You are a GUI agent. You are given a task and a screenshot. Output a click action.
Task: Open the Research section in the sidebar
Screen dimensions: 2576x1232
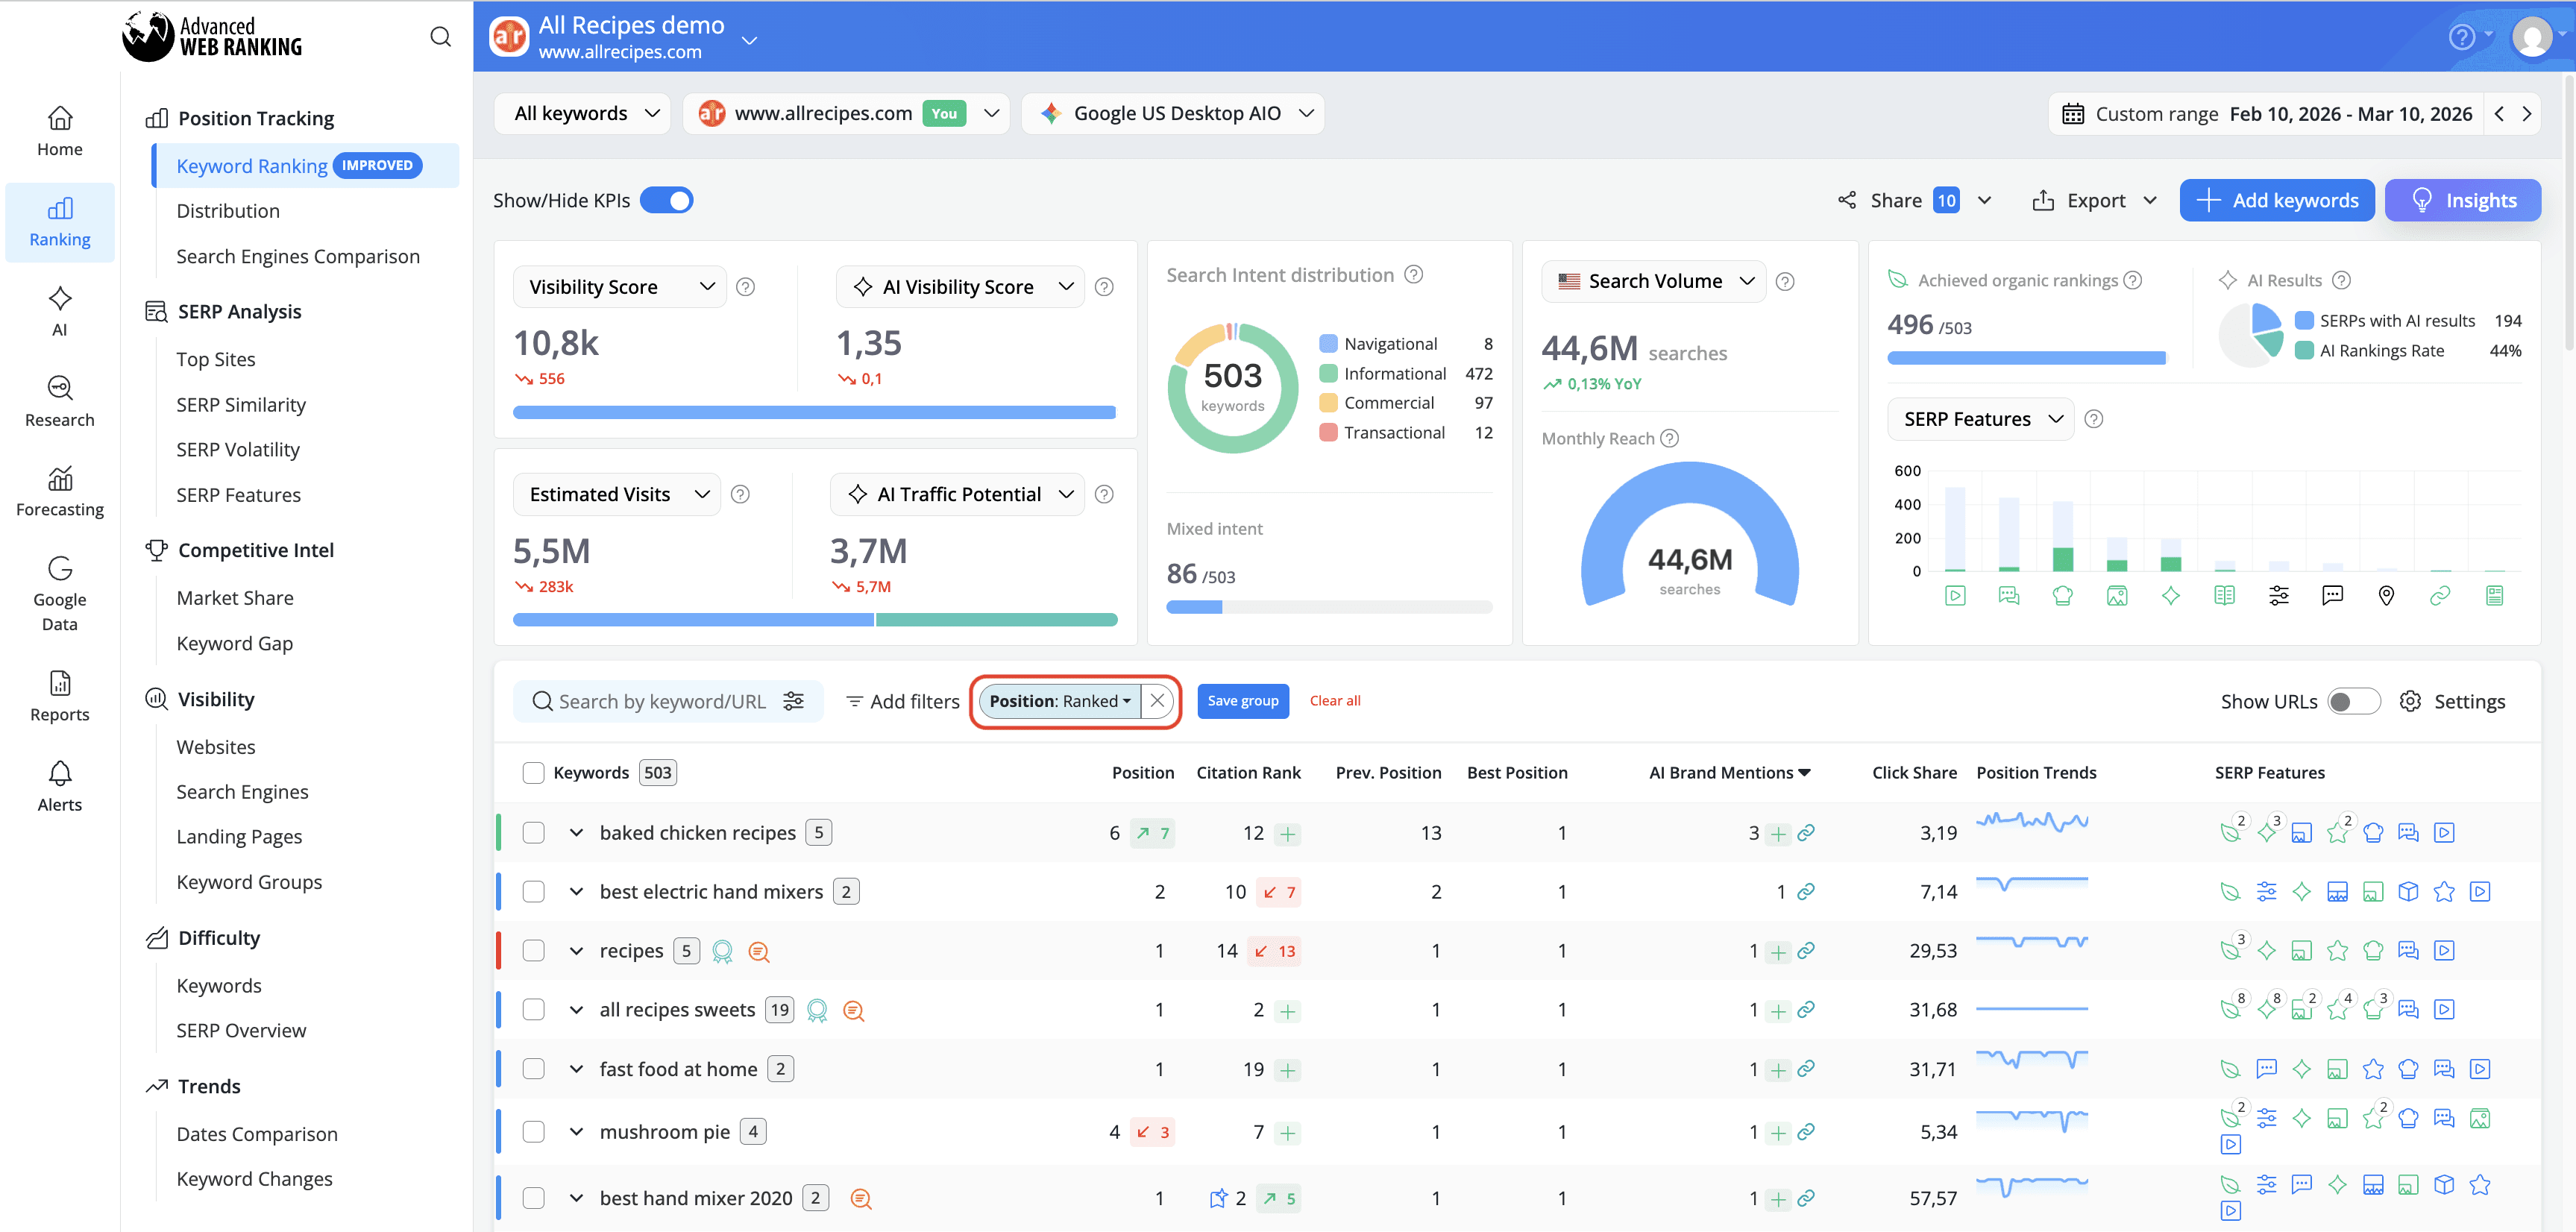pos(59,400)
